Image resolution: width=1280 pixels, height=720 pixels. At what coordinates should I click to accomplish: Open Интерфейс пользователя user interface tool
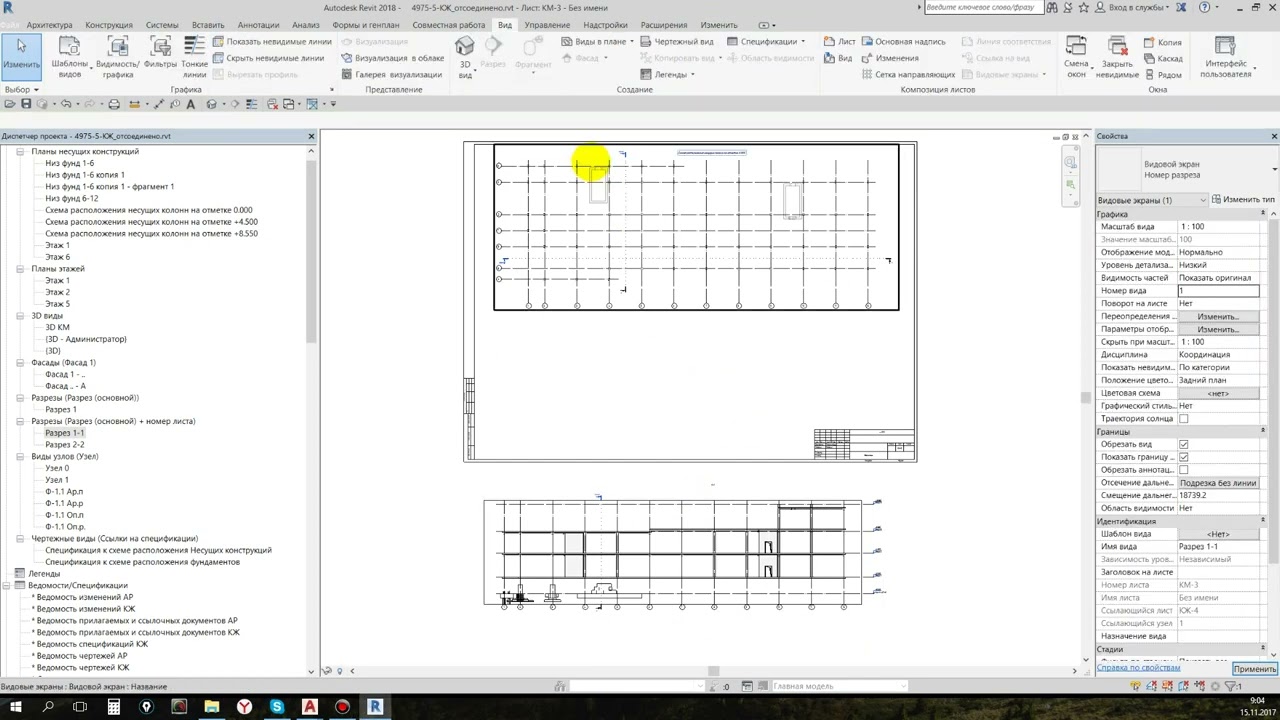click(1225, 57)
